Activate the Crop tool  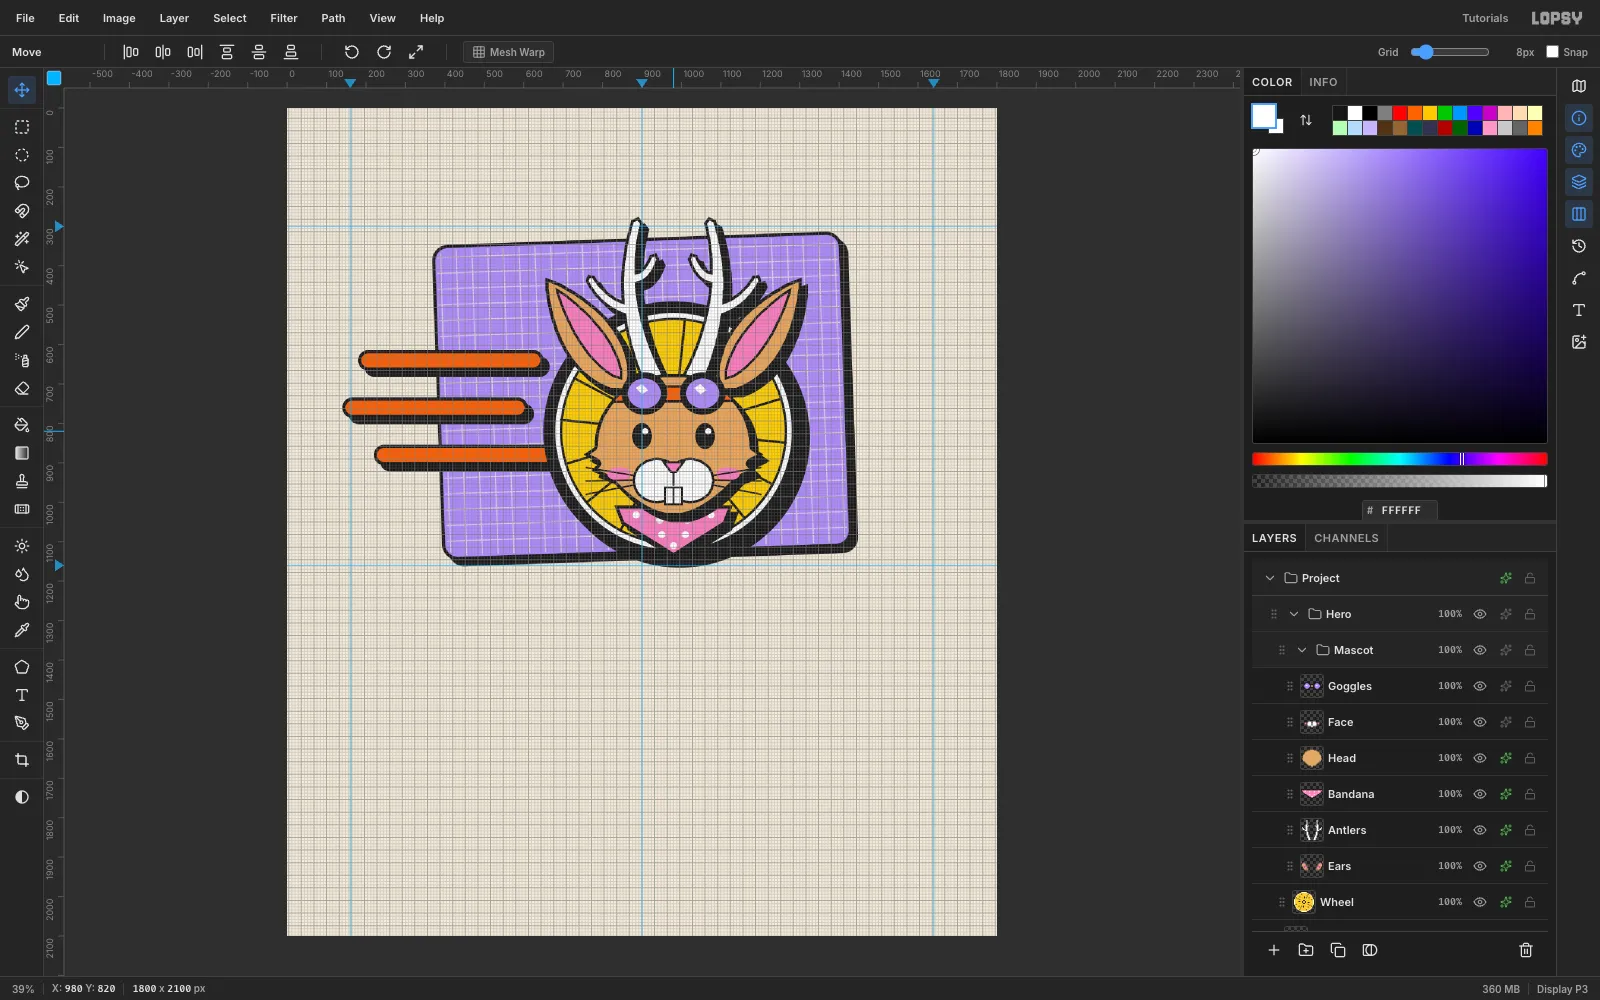click(22, 760)
